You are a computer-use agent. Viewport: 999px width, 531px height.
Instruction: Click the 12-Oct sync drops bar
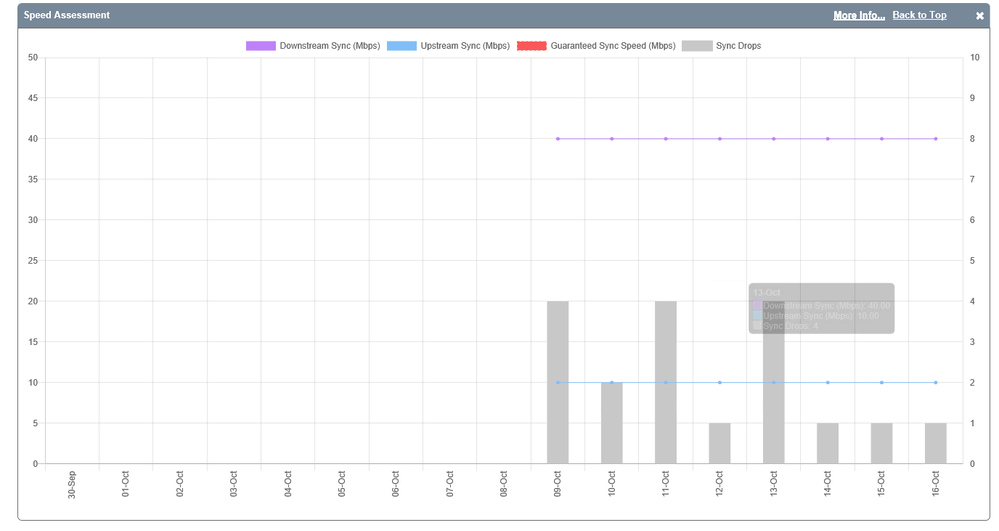(720, 443)
